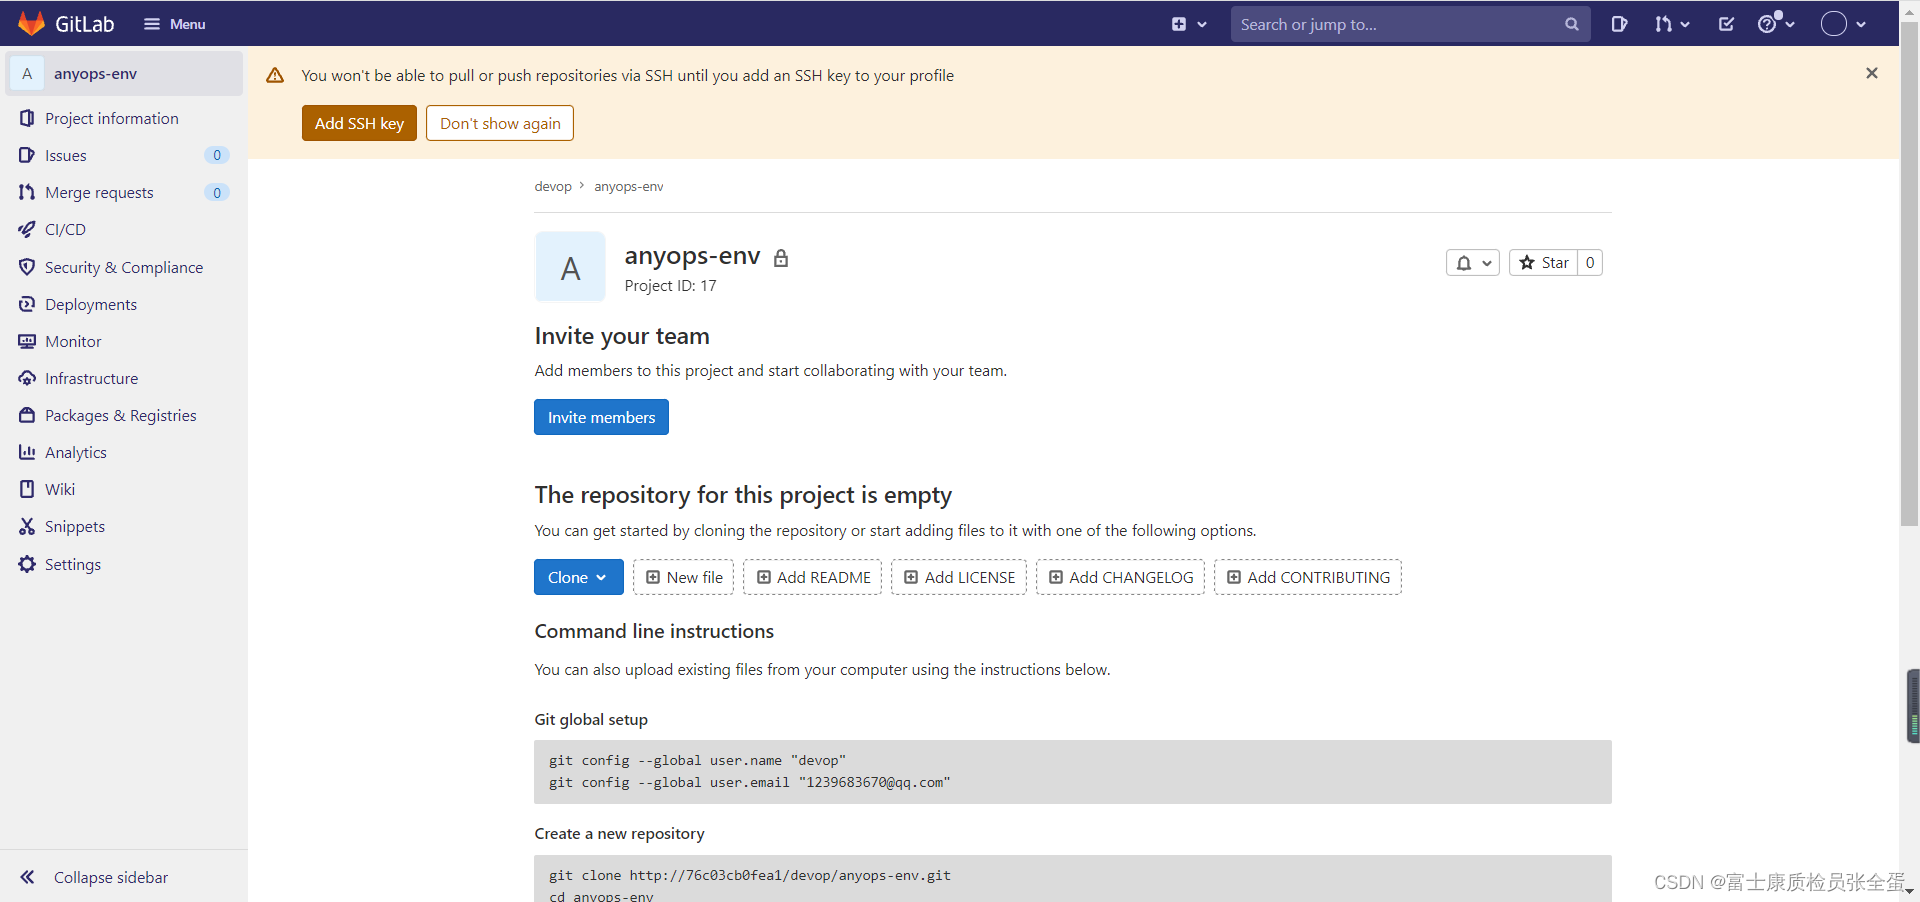Click the Add CONTRIBUTING button
This screenshot has height=902, width=1920.
(x=1308, y=577)
